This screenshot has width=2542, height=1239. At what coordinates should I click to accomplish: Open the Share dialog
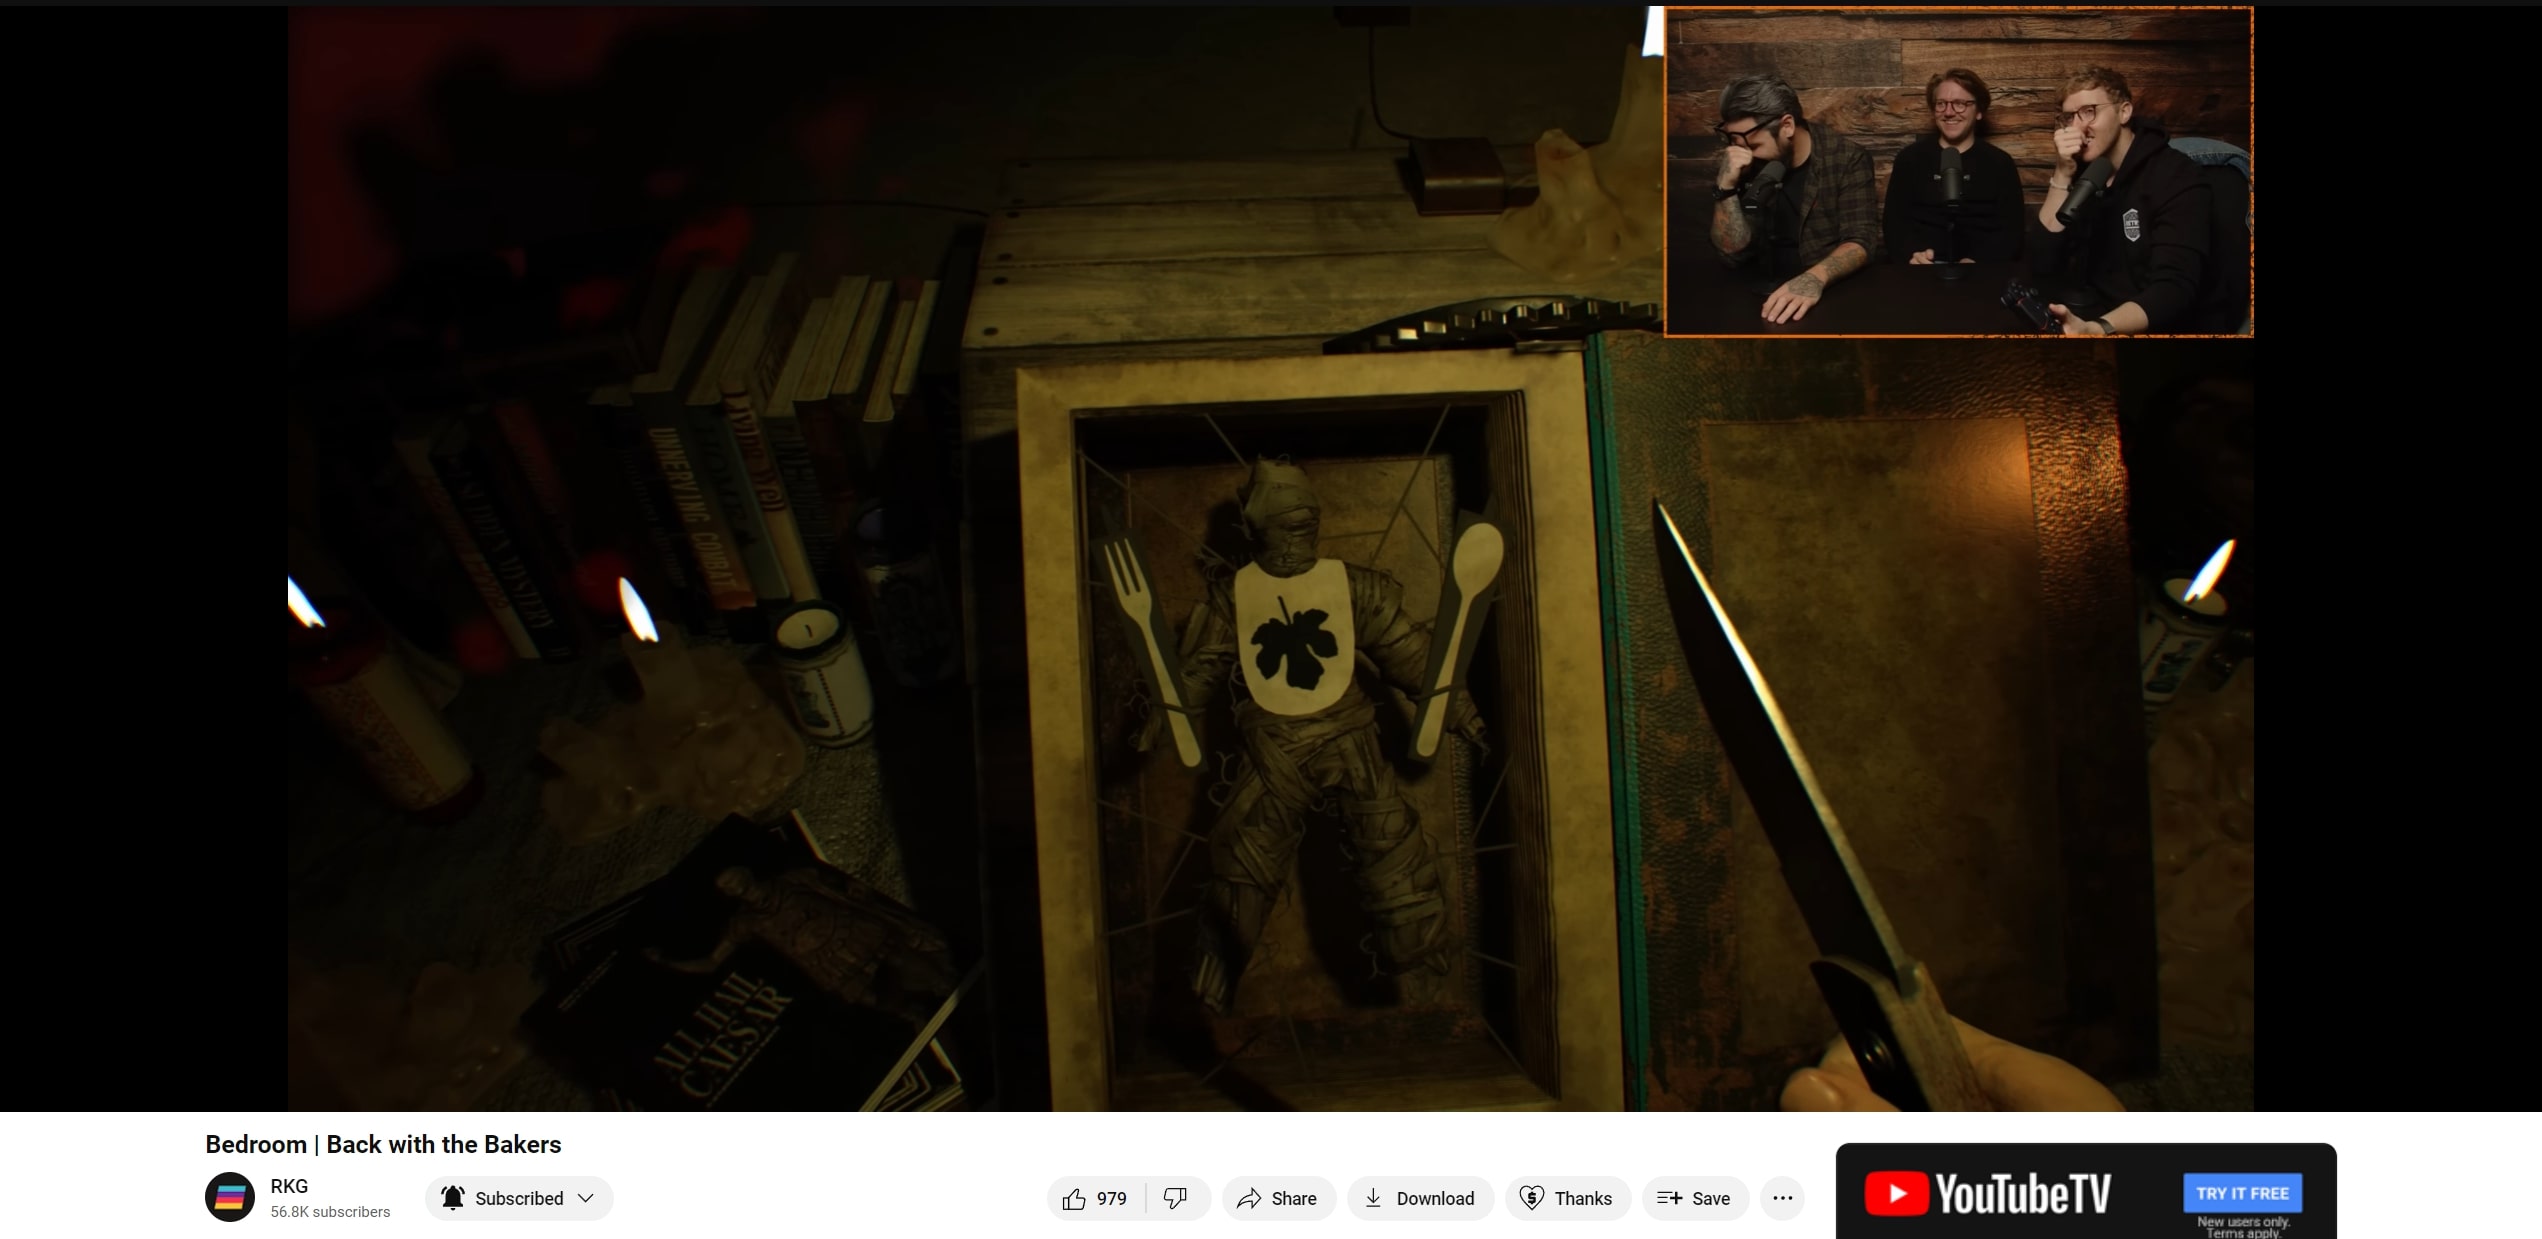1278,1198
